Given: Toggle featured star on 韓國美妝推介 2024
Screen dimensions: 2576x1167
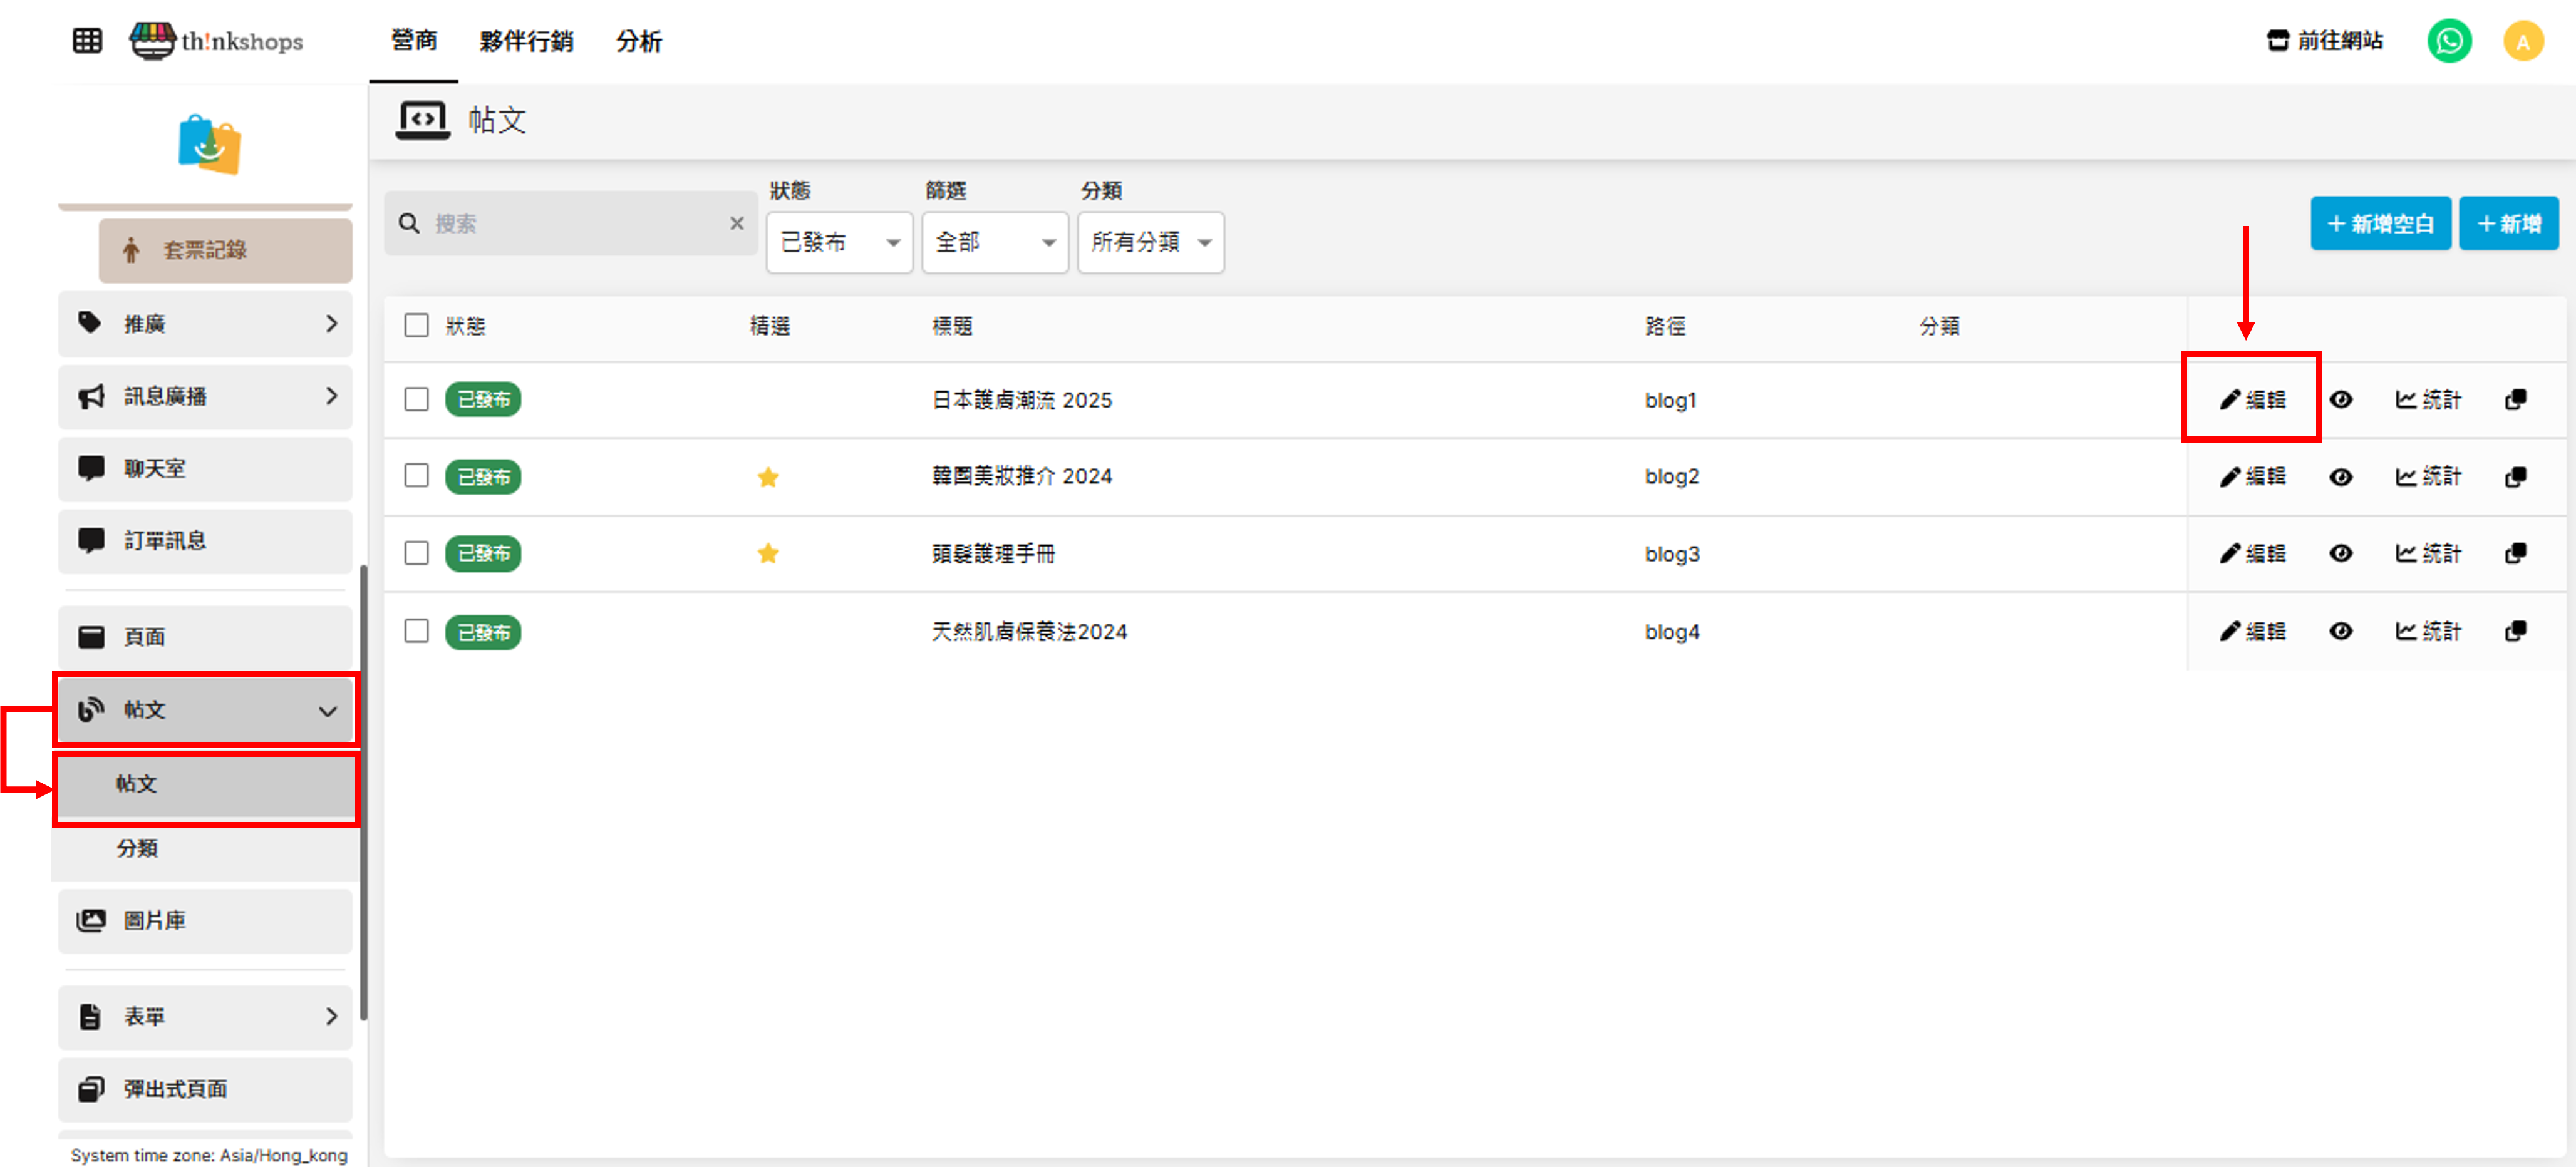Looking at the screenshot, I should [767, 477].
